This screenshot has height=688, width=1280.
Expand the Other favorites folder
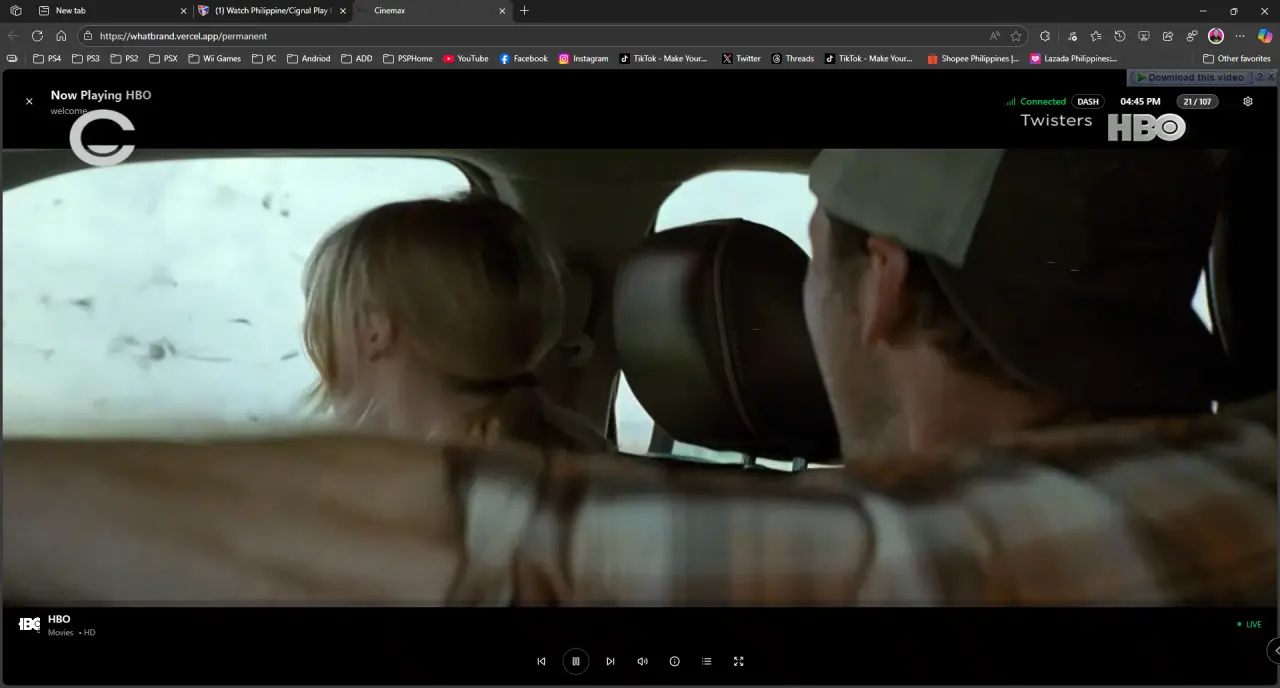tap(1237, 59)
